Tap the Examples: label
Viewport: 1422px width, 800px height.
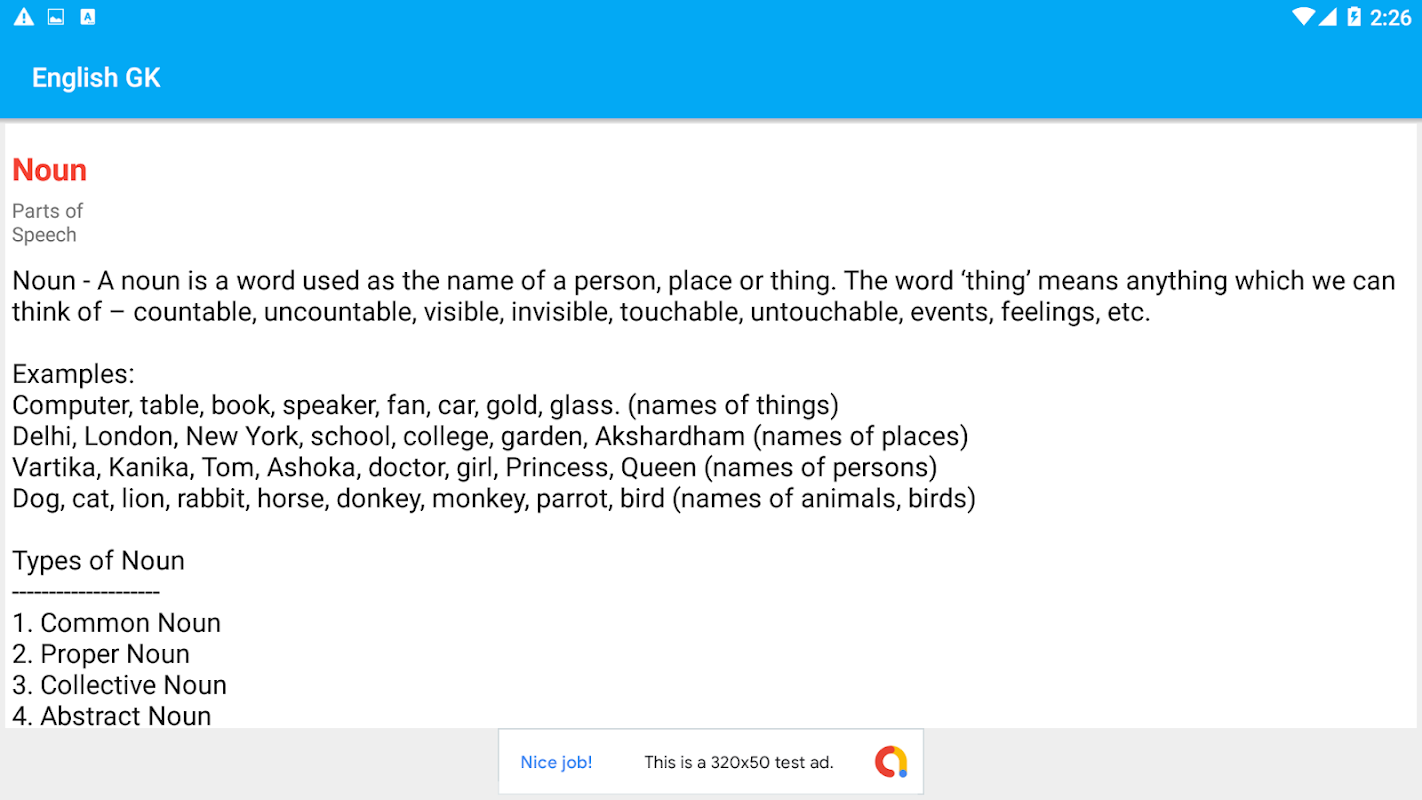(73, 375)
